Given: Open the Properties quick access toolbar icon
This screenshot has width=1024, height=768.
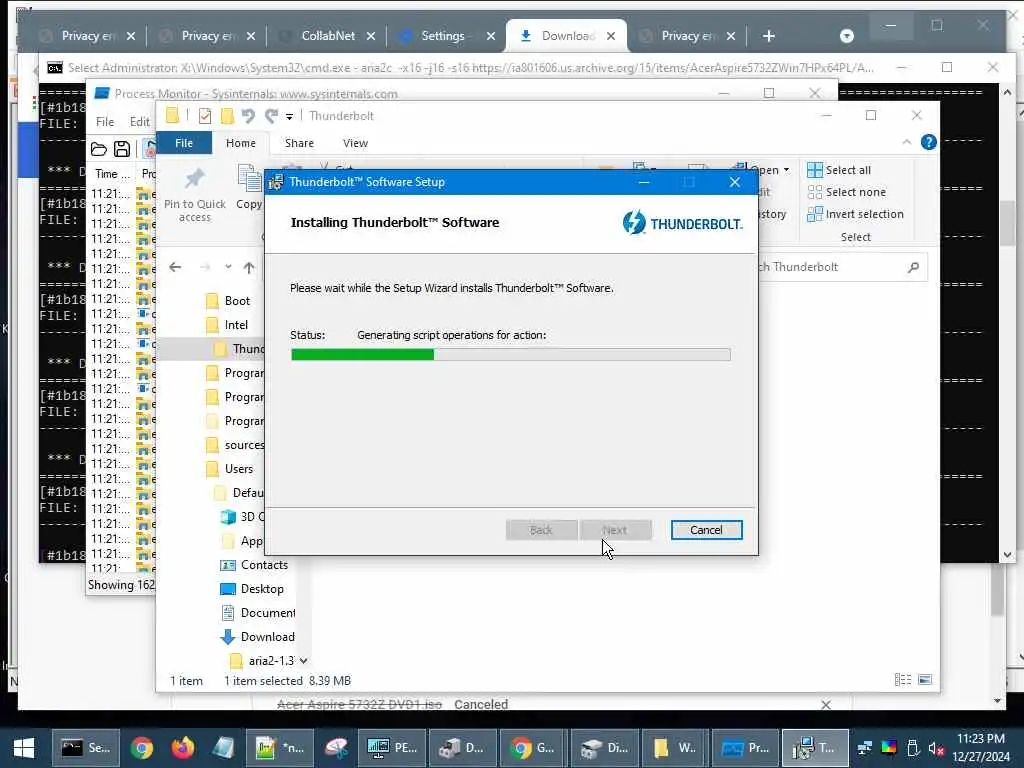Looking at the screenshot, I should pos(205,116).
